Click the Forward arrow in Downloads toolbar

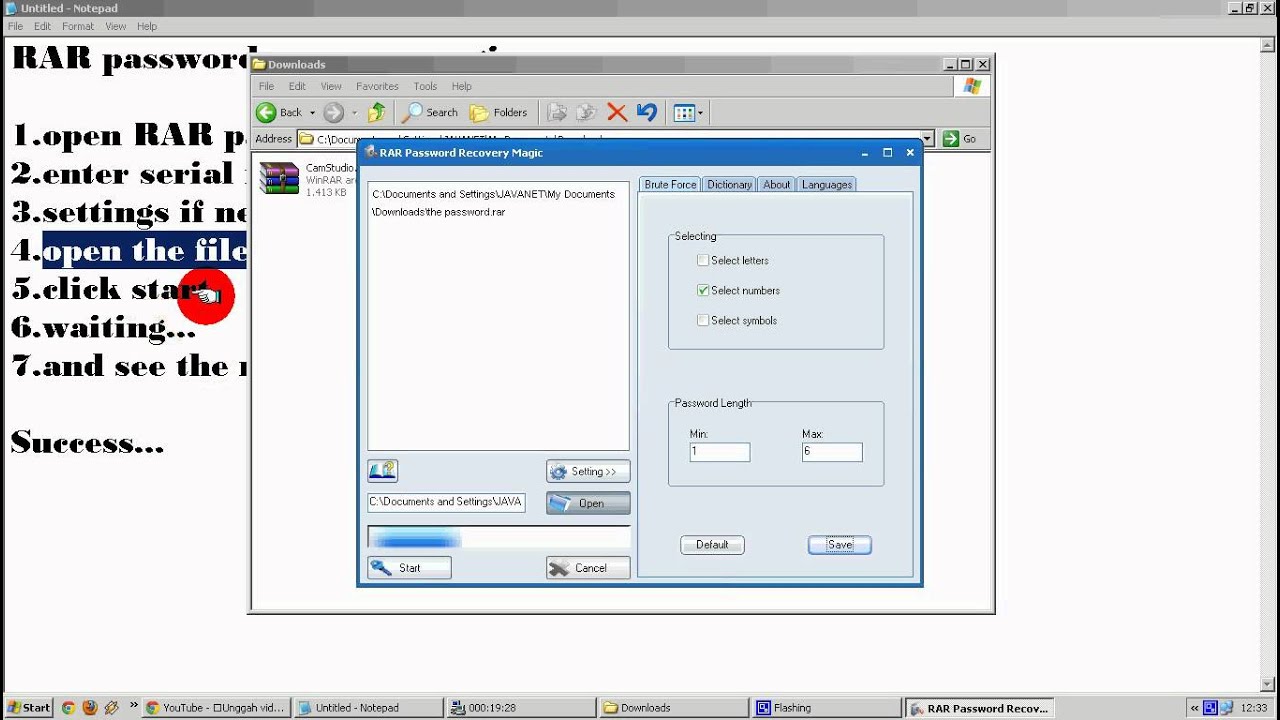333,112
